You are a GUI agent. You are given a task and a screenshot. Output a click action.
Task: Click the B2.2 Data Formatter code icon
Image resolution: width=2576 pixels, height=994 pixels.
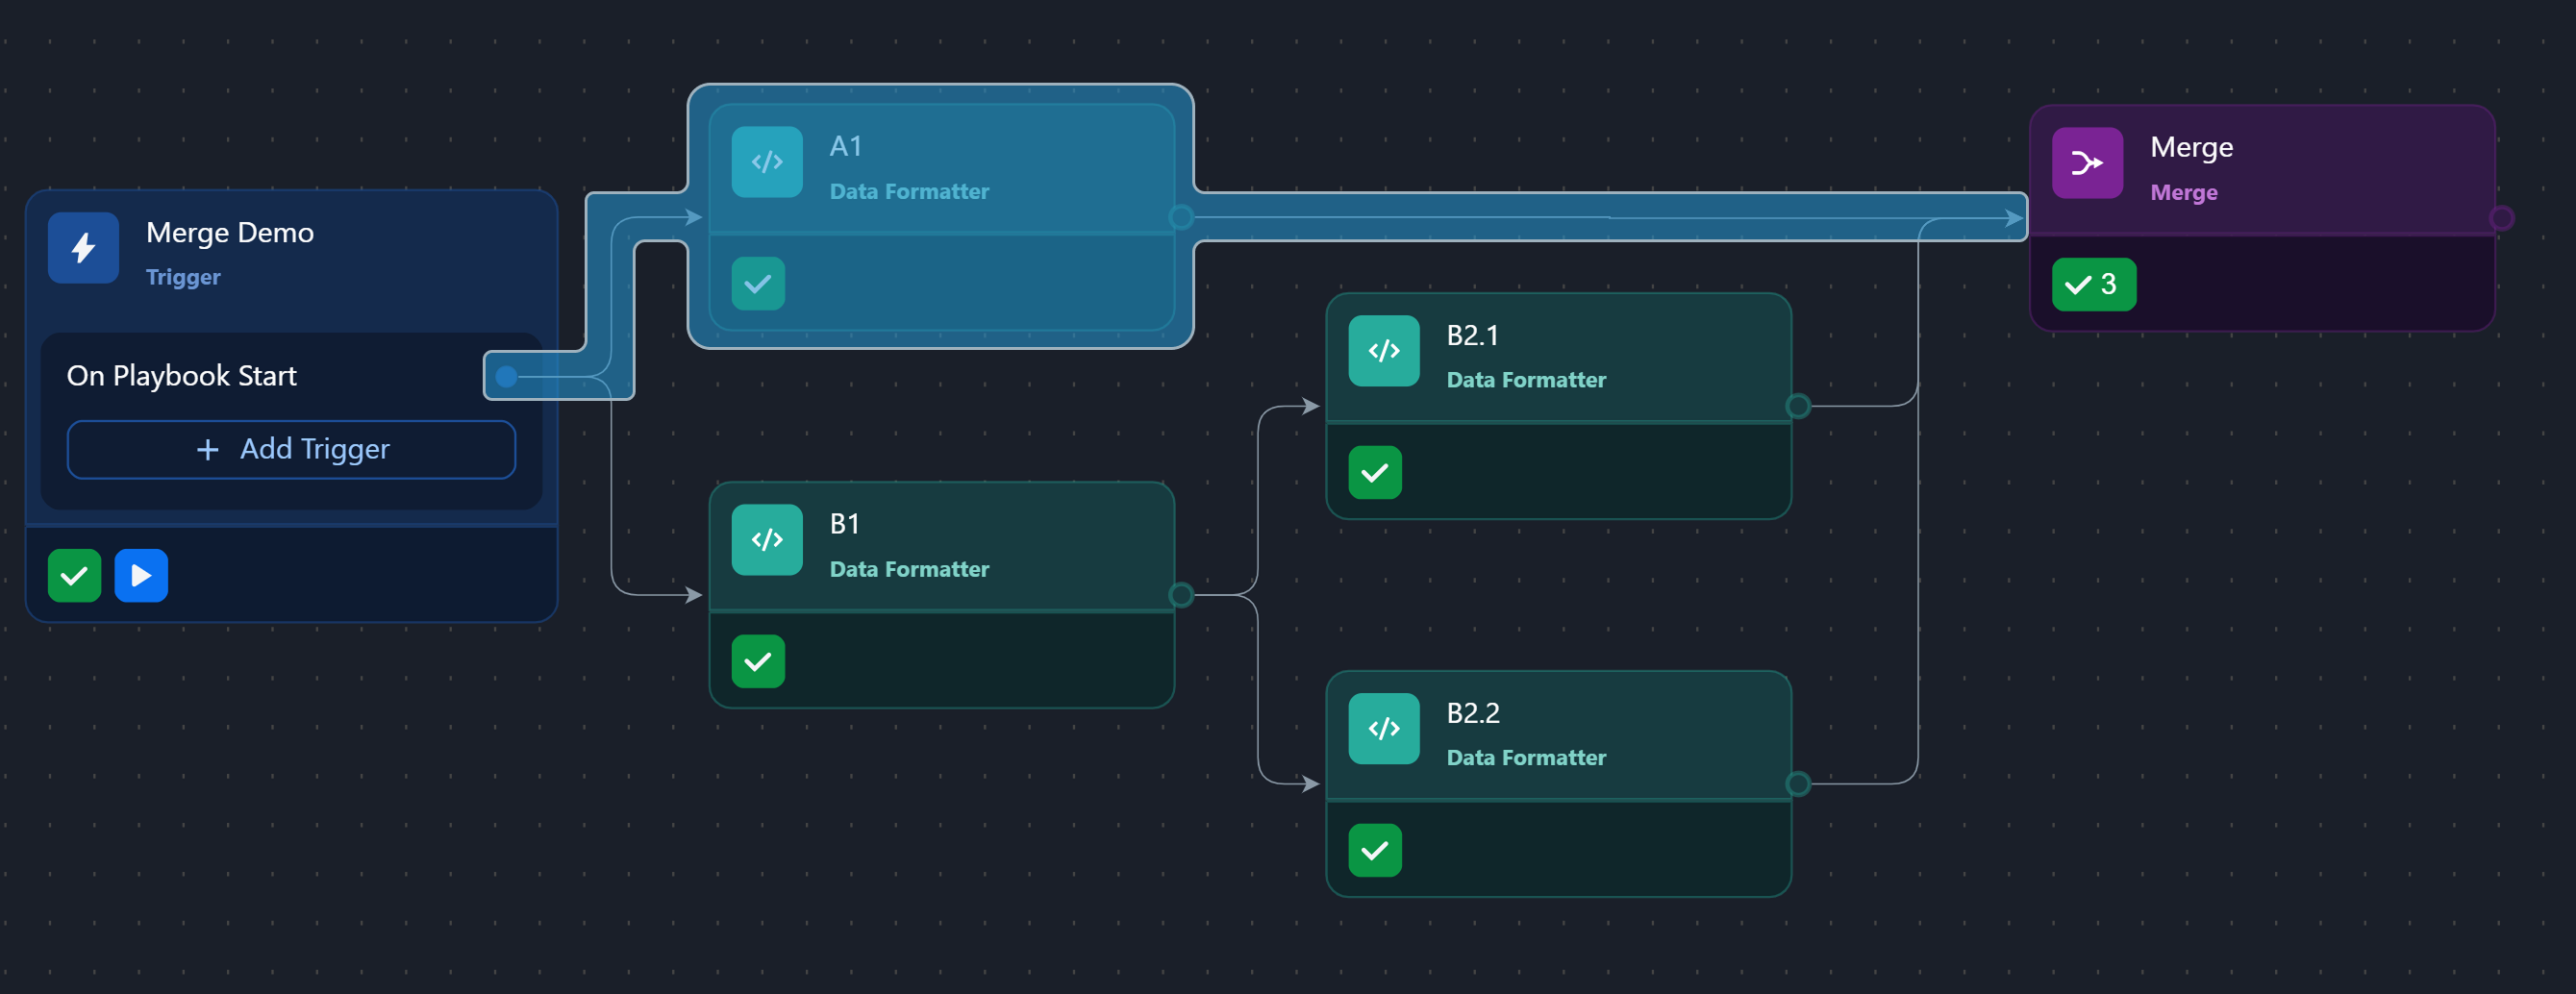point(1383,729)
